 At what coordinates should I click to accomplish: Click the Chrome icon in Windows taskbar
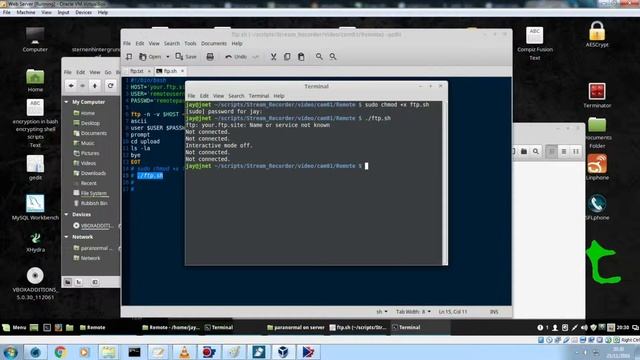coord(60,352)
